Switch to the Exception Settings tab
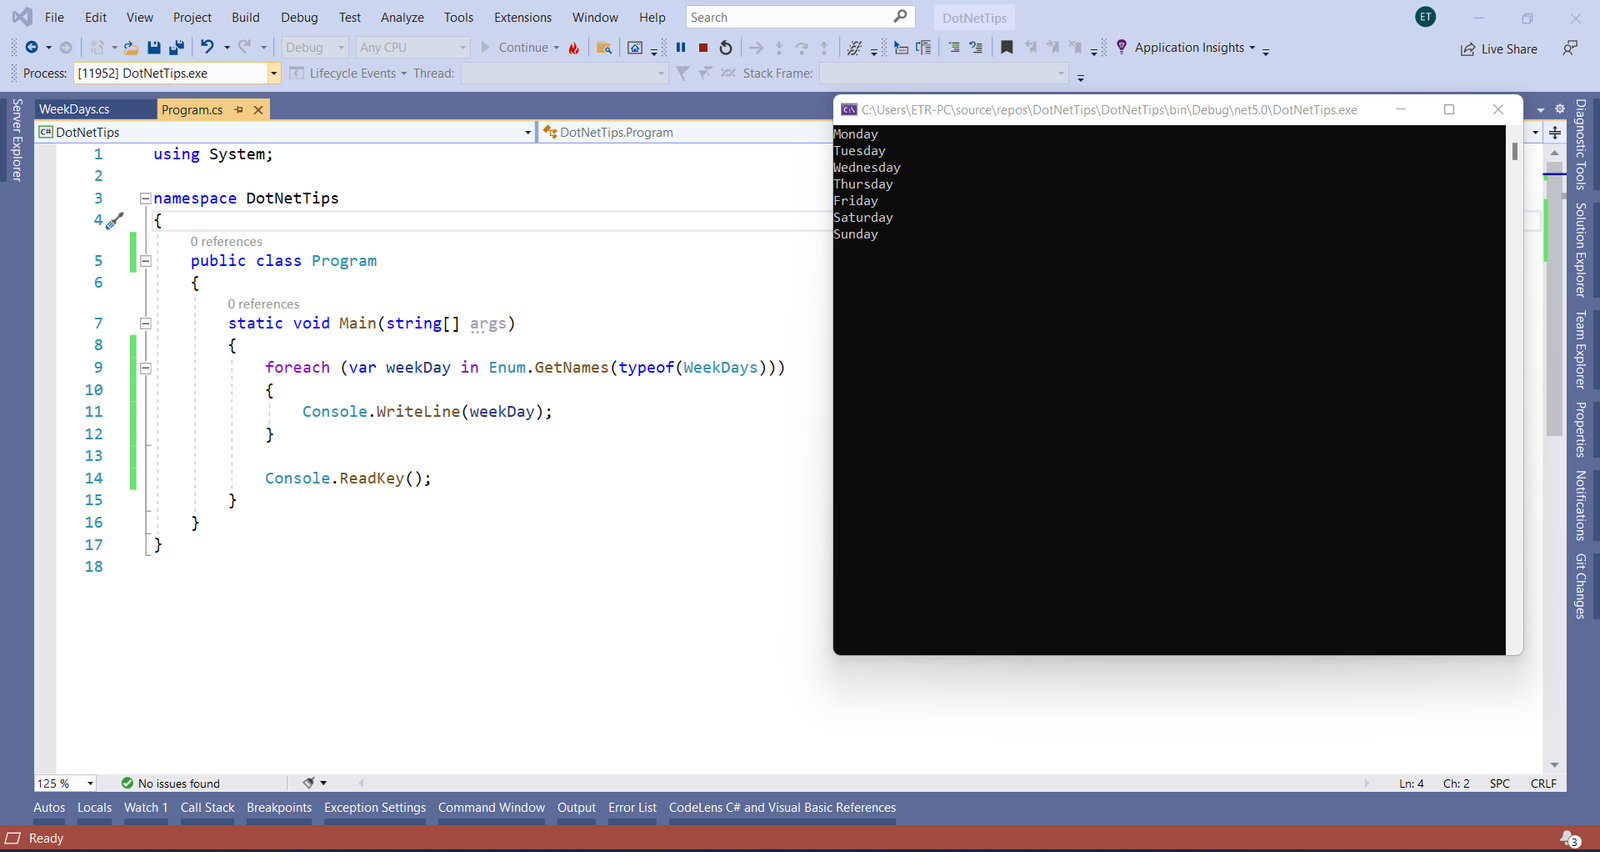1600x852 pixels. [375, 808]
